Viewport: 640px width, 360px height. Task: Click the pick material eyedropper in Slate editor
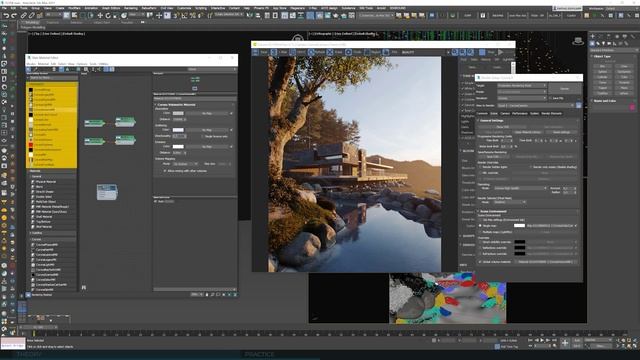pos(36,69)
